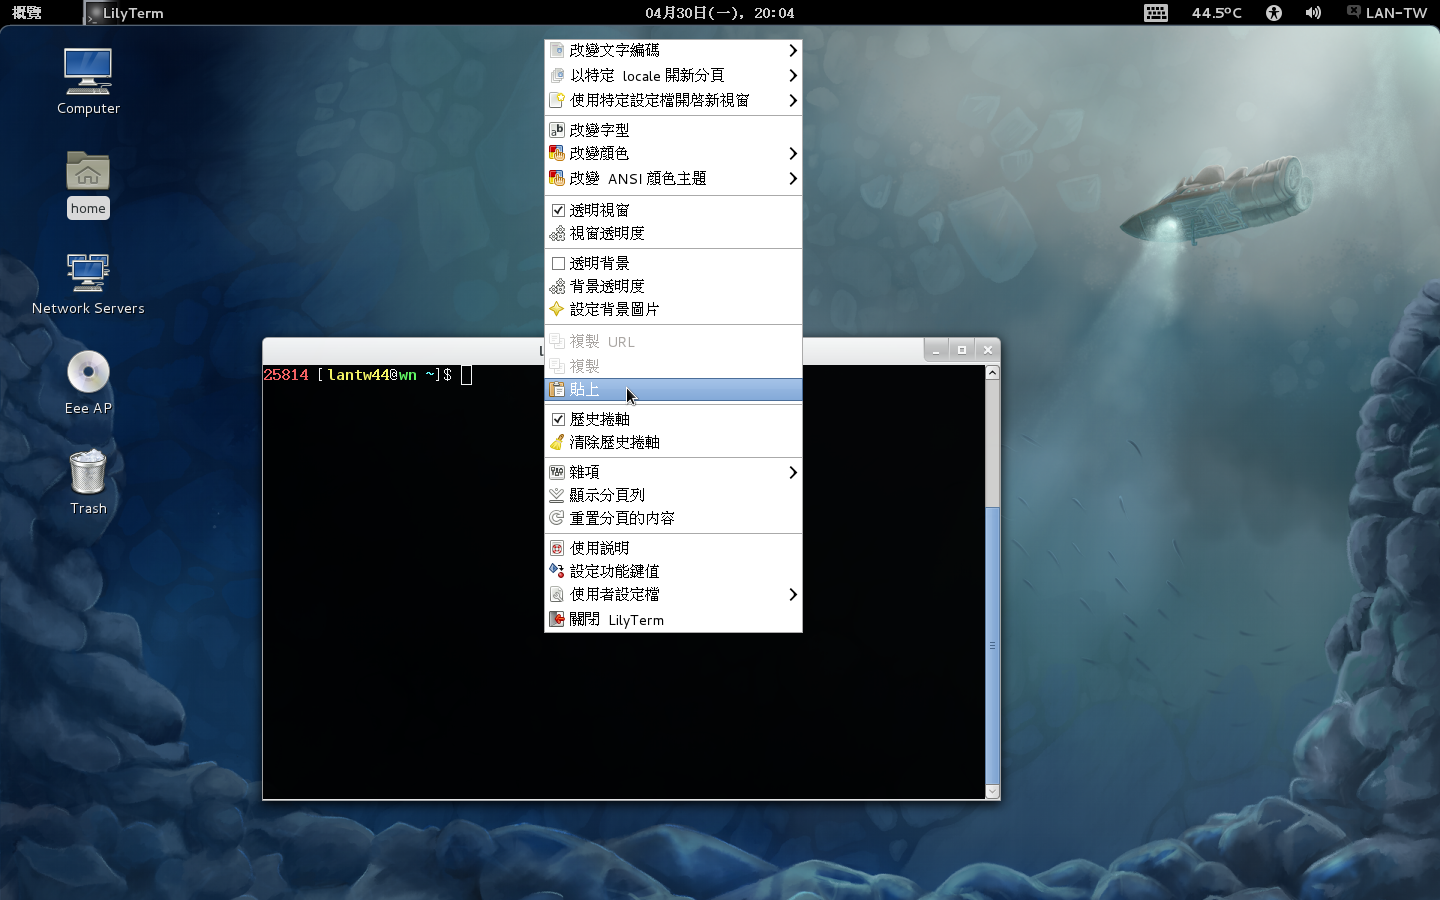This screenshot has width=1440, height=900.
Task: Open the 視窗透明度 opacity setting
Action: 607,233
